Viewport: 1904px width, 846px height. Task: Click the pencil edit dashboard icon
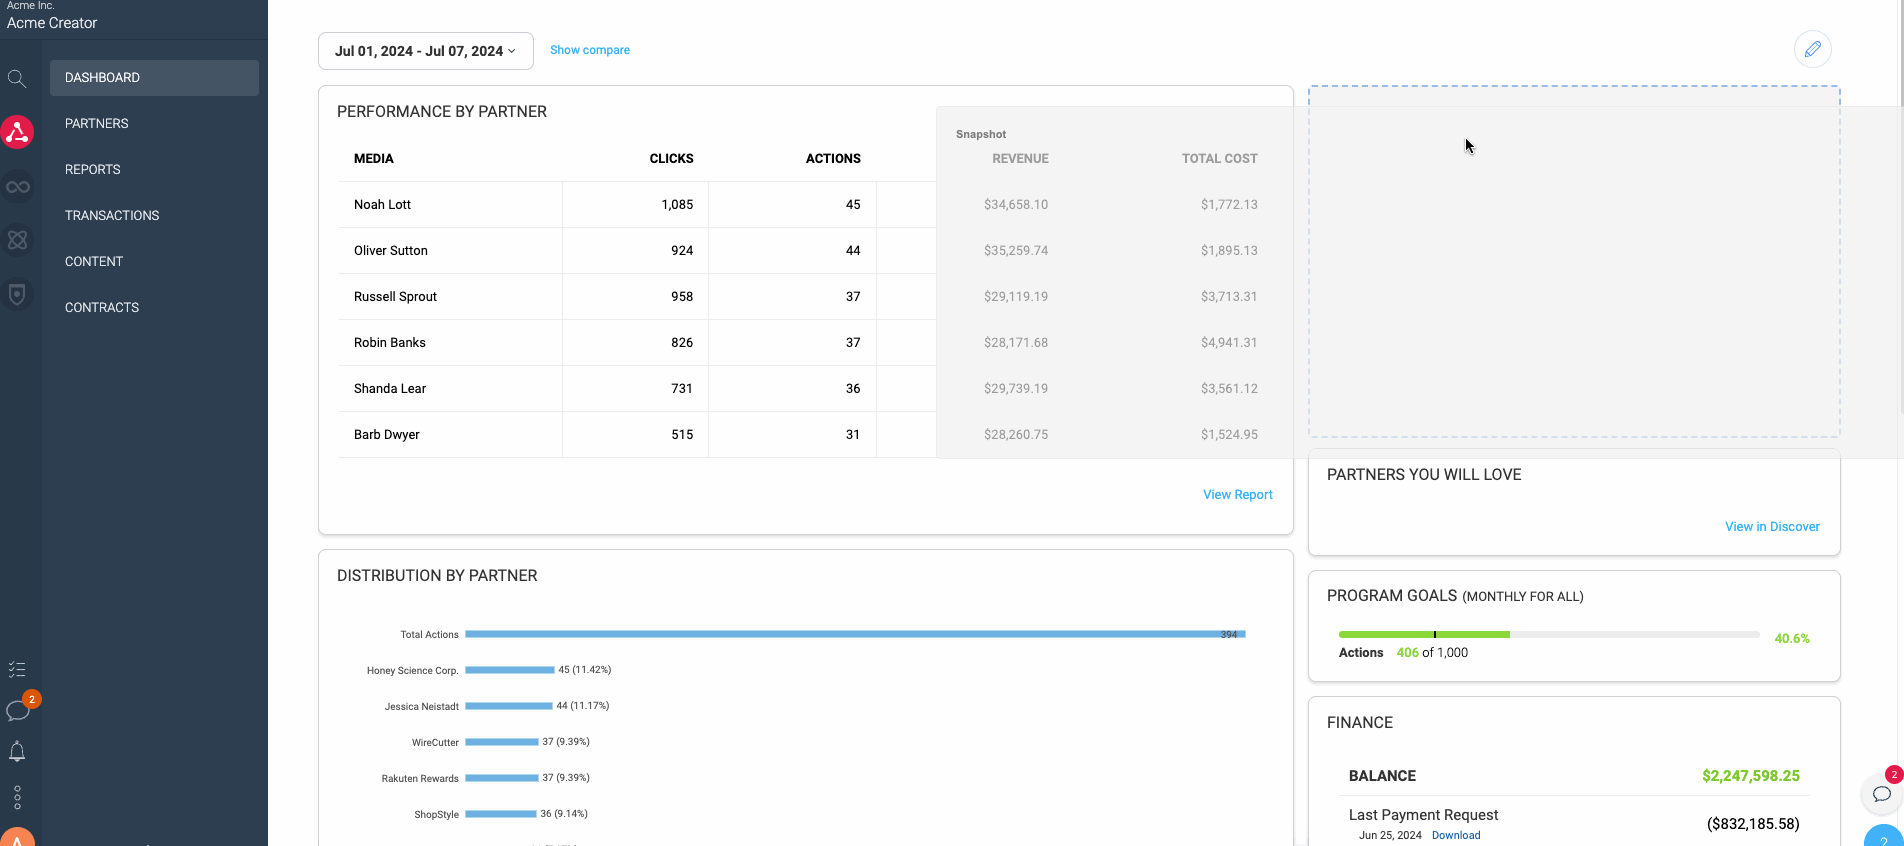point(1812,49)
